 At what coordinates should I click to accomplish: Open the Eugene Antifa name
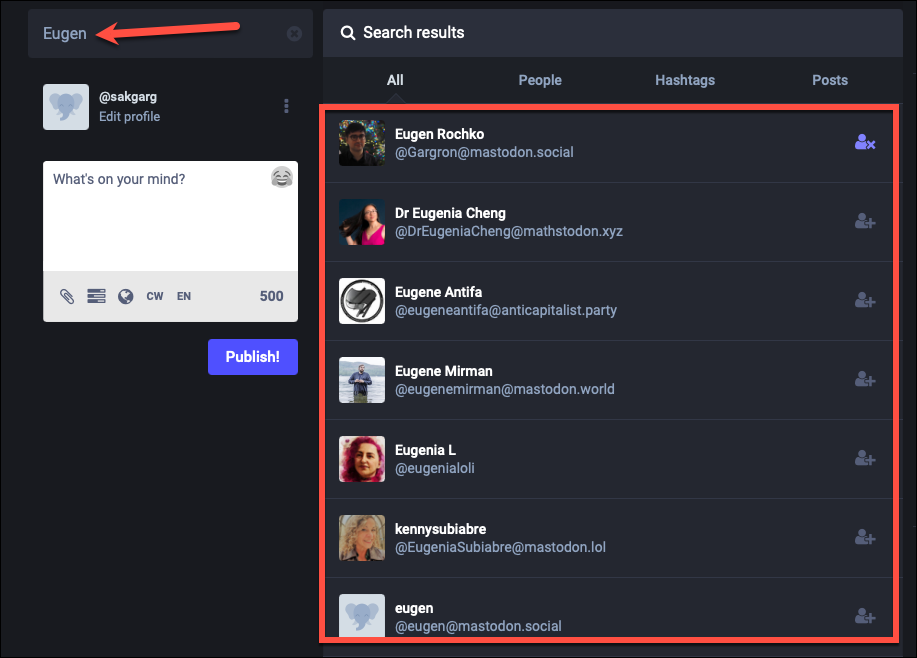(x=439, y=292)
